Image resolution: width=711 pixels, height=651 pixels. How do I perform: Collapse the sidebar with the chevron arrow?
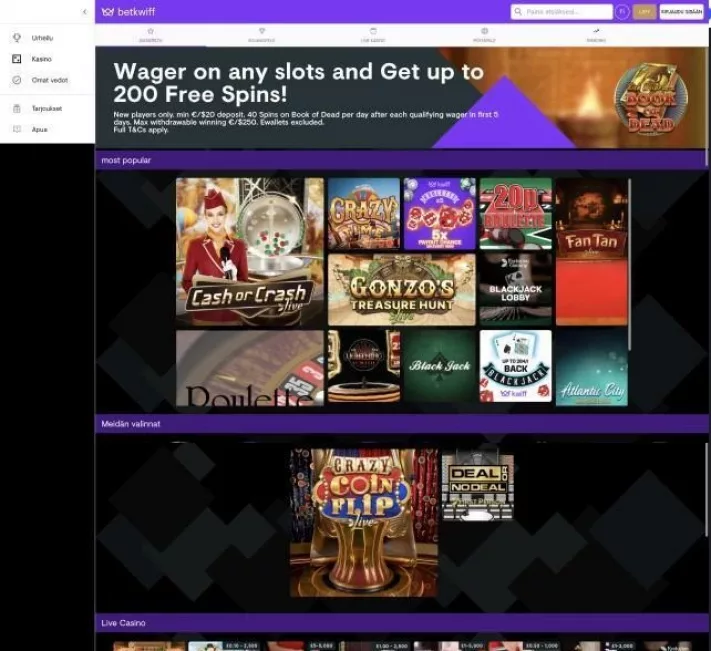tap(84, 12)
